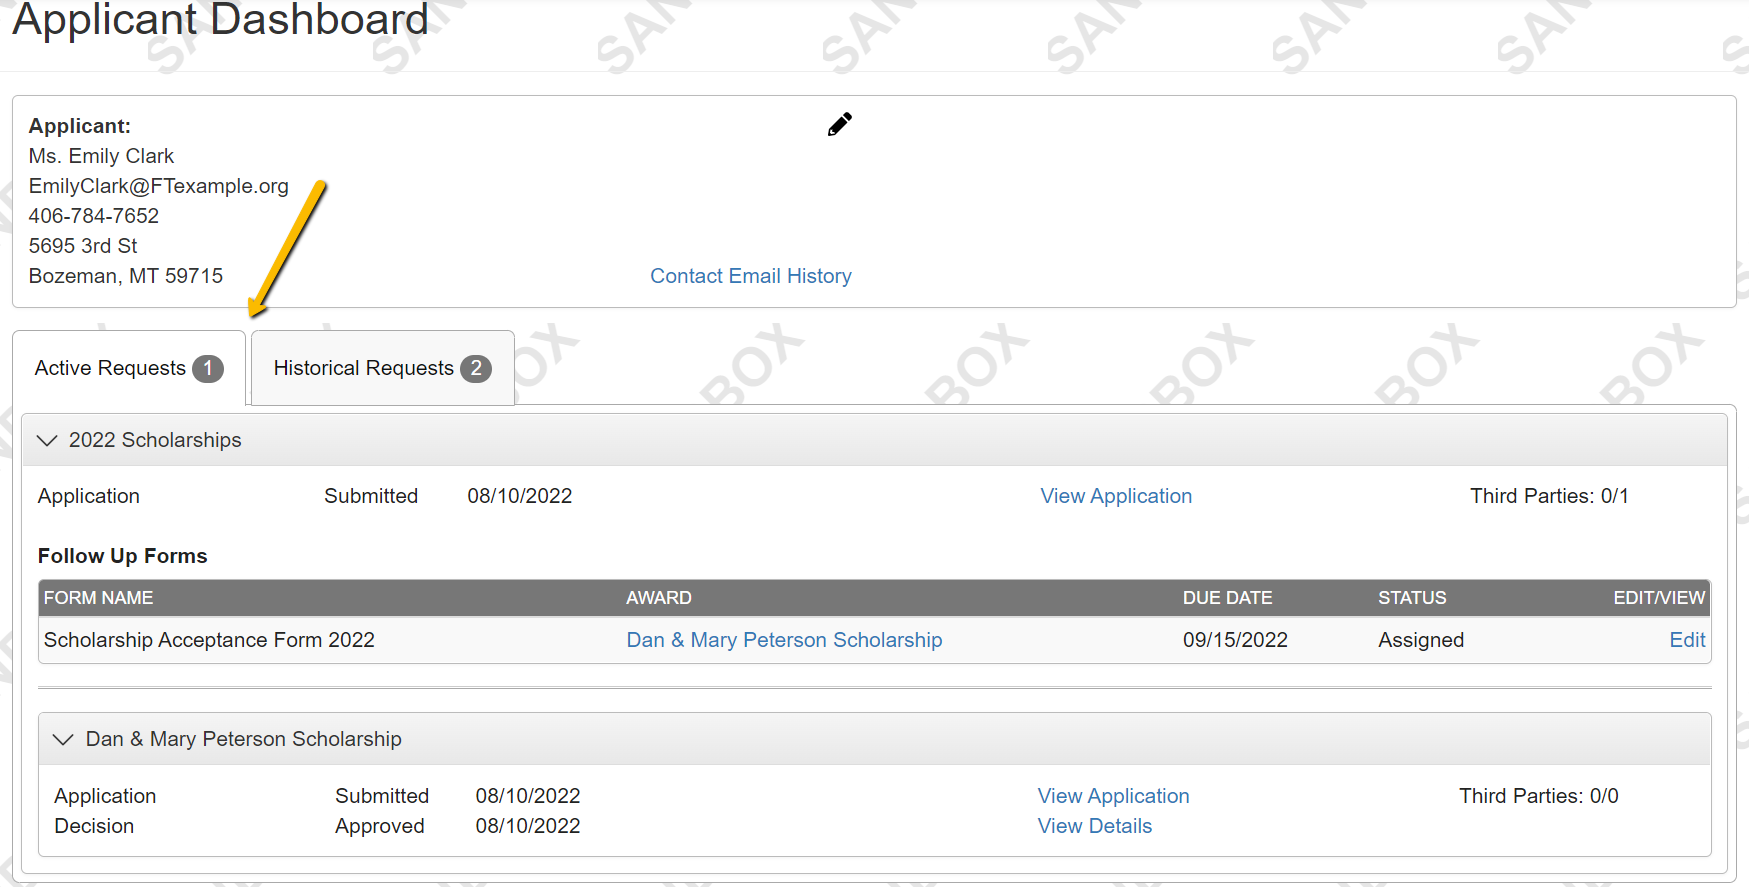Viewport: 1749px width, 887px height.
Task: Click the FORM NAME column header
Action: click(x=98, y=598)
